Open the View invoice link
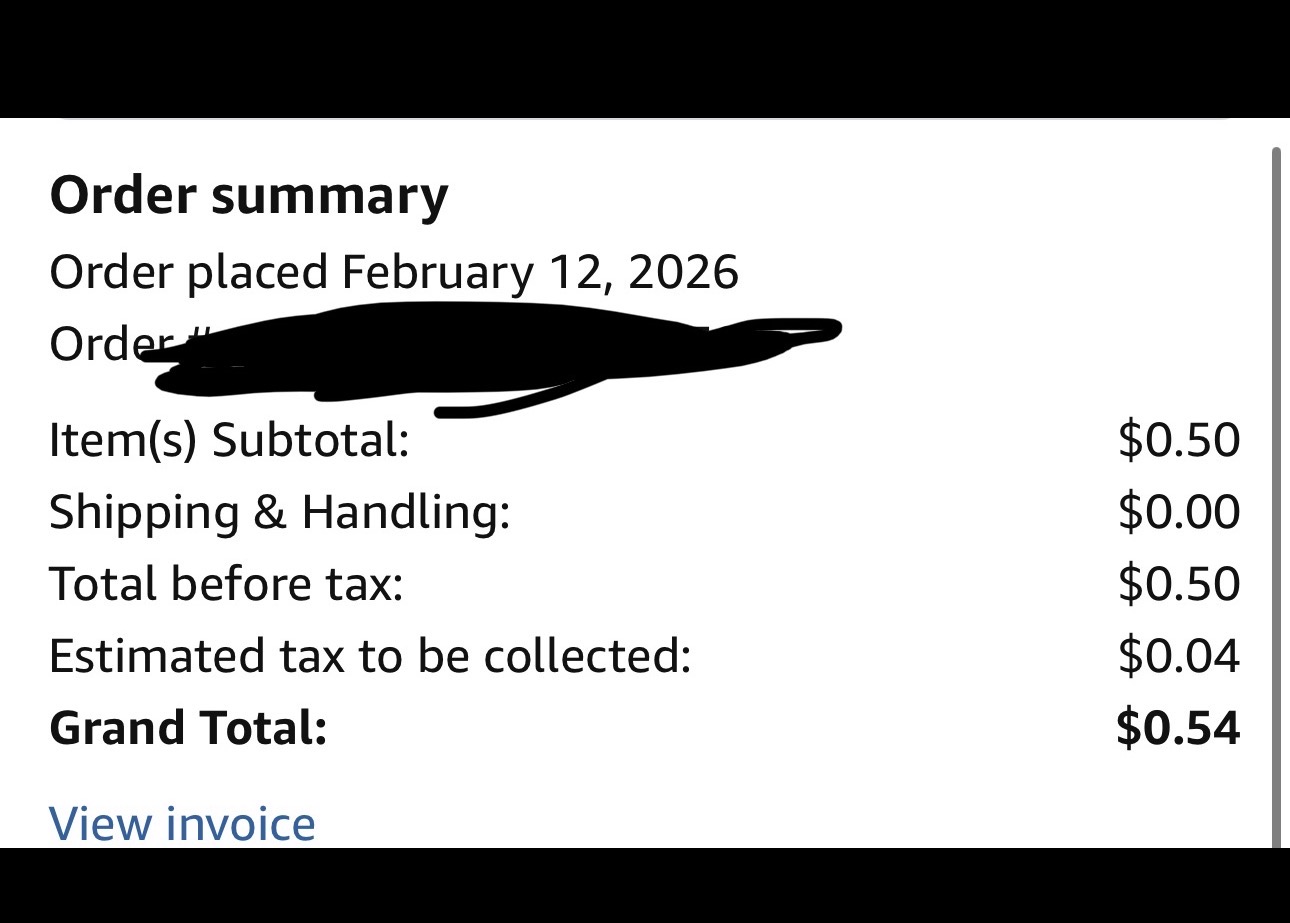This screenshot has width=1290, height=923. pyautogui.click(x=182, y=824)
